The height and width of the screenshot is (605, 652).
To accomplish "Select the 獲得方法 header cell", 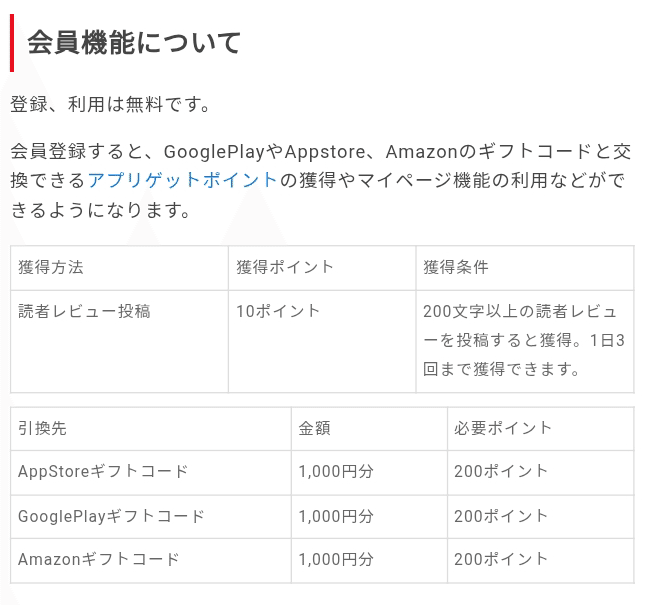I will point(51,267).
